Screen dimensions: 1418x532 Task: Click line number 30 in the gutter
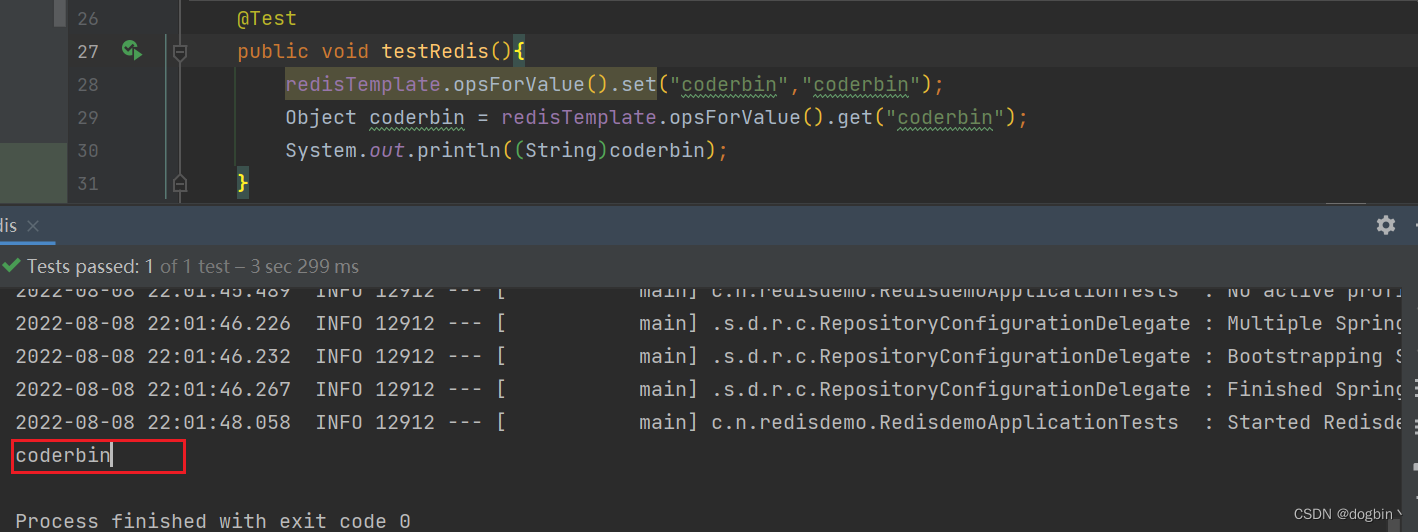tap(88, 151)
